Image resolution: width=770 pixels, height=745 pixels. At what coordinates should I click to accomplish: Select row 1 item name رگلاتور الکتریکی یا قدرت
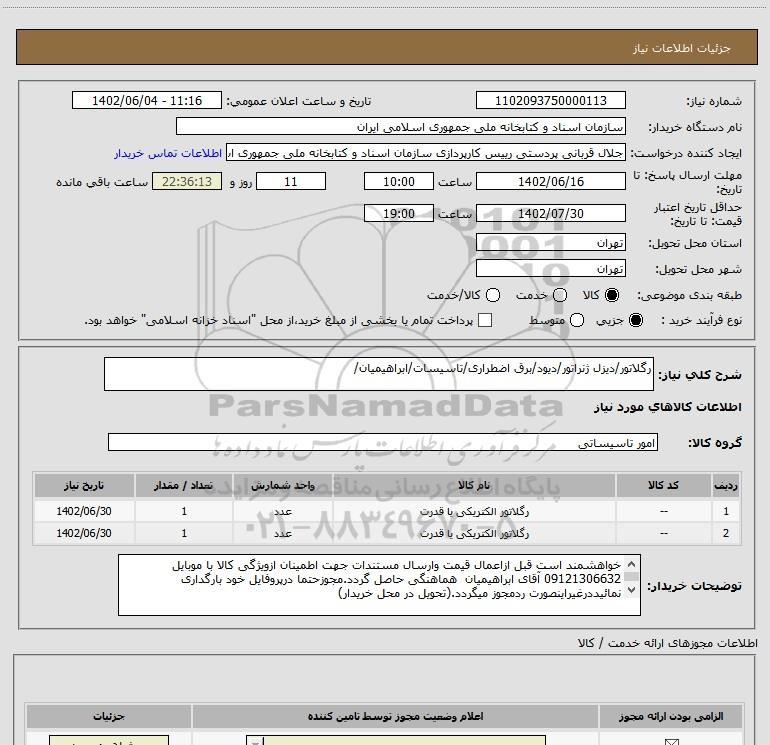pyautogui.click(x=474, y=511)
